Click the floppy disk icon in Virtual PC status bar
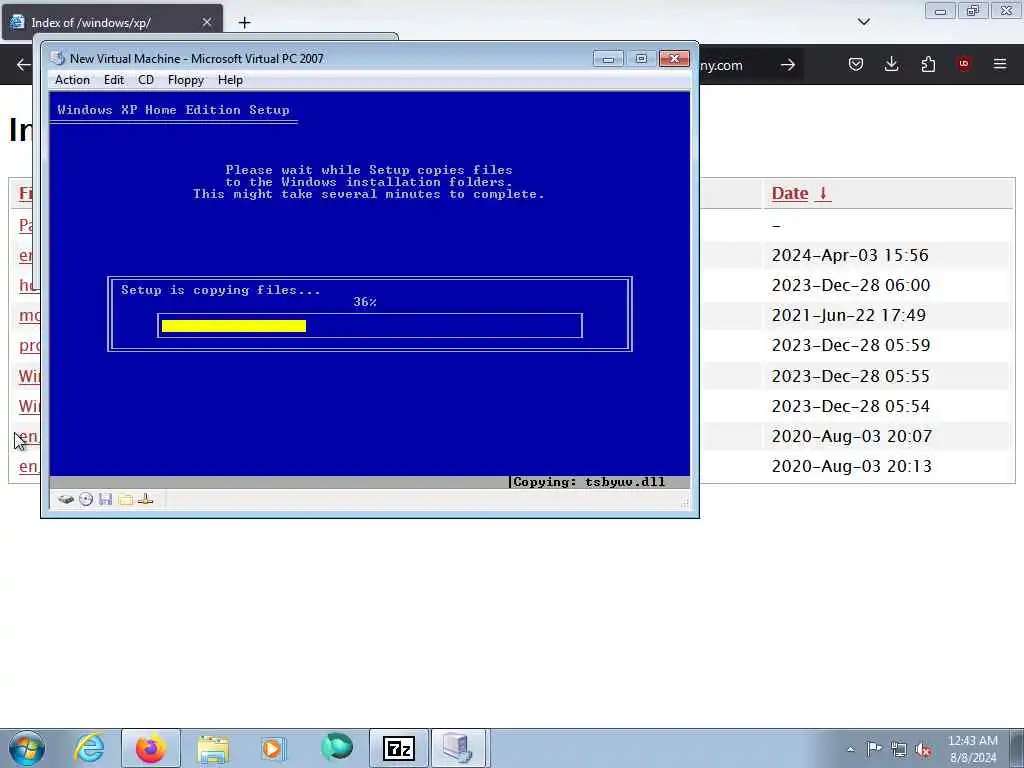 coord(105,500)
